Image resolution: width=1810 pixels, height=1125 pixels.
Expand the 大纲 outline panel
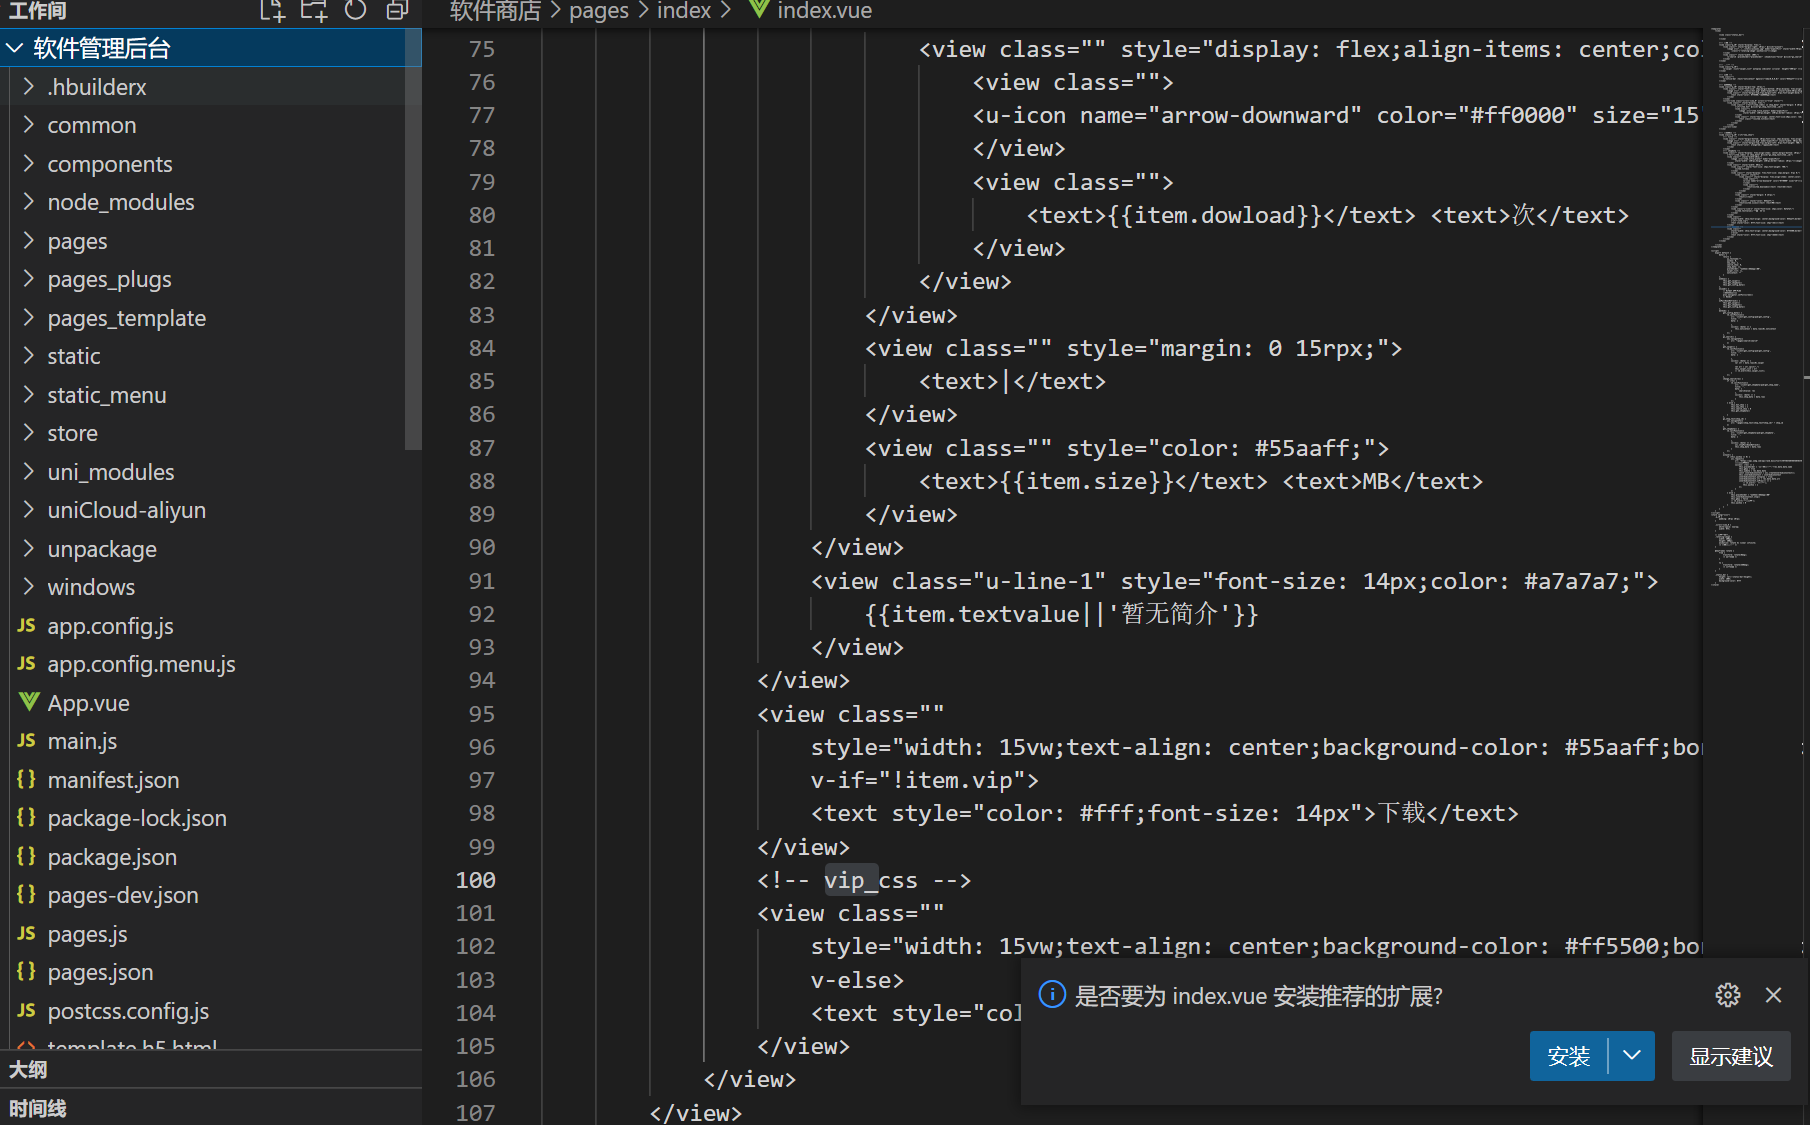click(x=210, y=1070)
